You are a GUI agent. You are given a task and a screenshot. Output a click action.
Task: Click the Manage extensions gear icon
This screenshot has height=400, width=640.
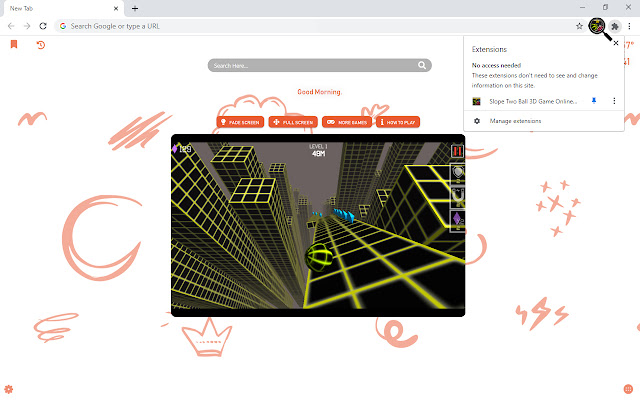click(x=477, y=121)
